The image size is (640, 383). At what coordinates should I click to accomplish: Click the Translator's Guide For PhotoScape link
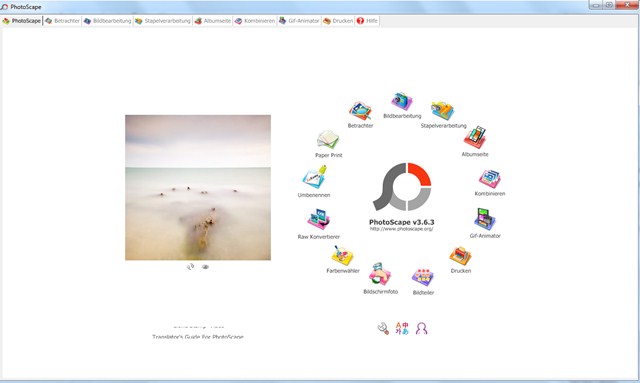198,337
